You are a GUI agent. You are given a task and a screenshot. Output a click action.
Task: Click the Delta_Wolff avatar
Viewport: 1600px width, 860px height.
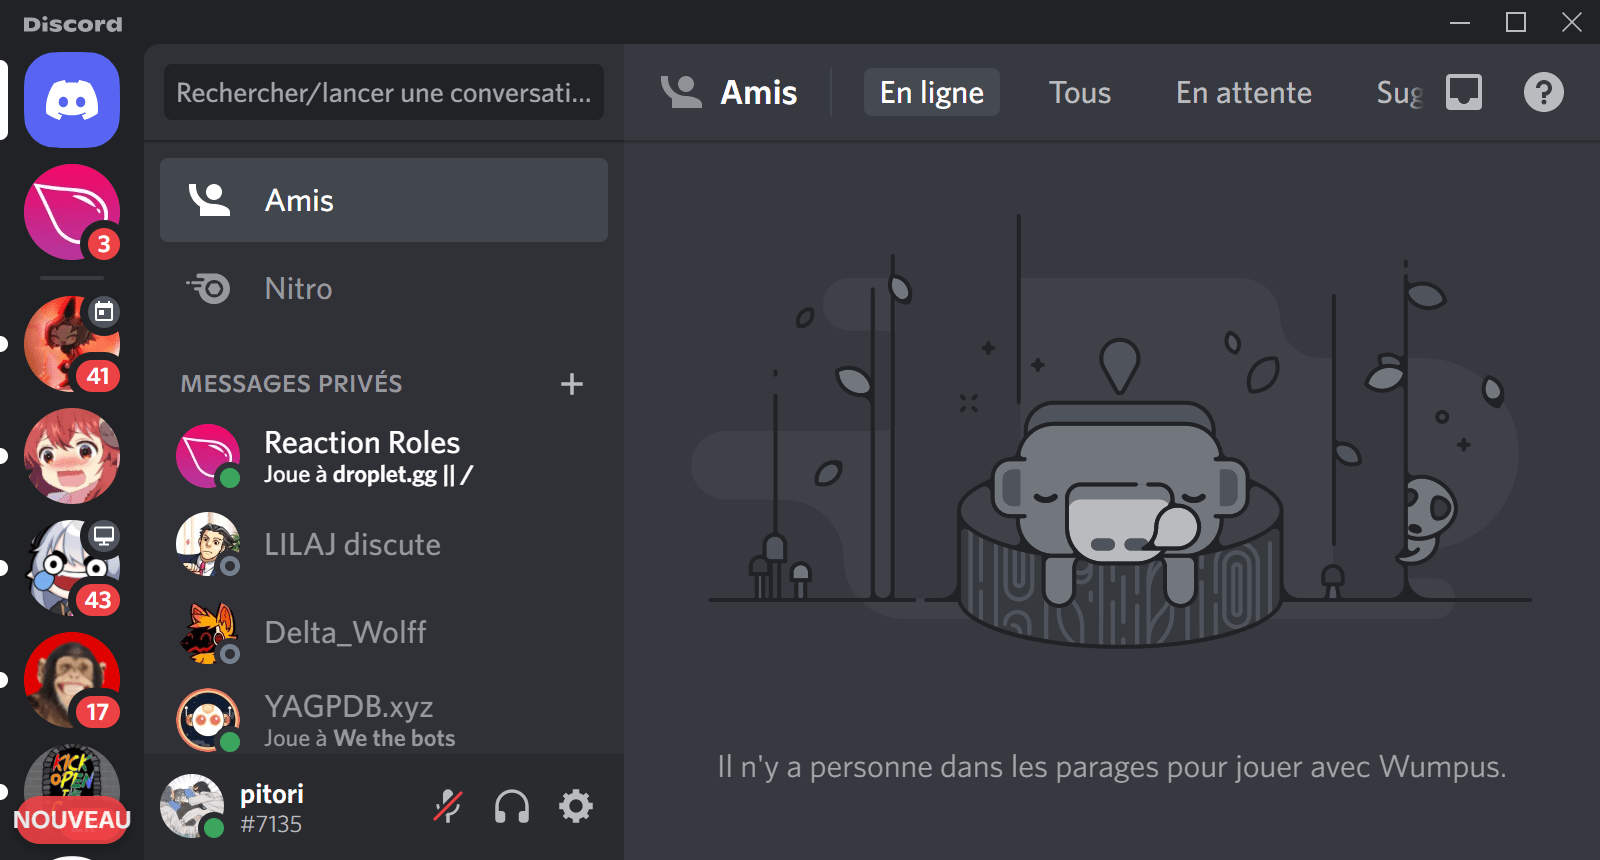(208, 632)
